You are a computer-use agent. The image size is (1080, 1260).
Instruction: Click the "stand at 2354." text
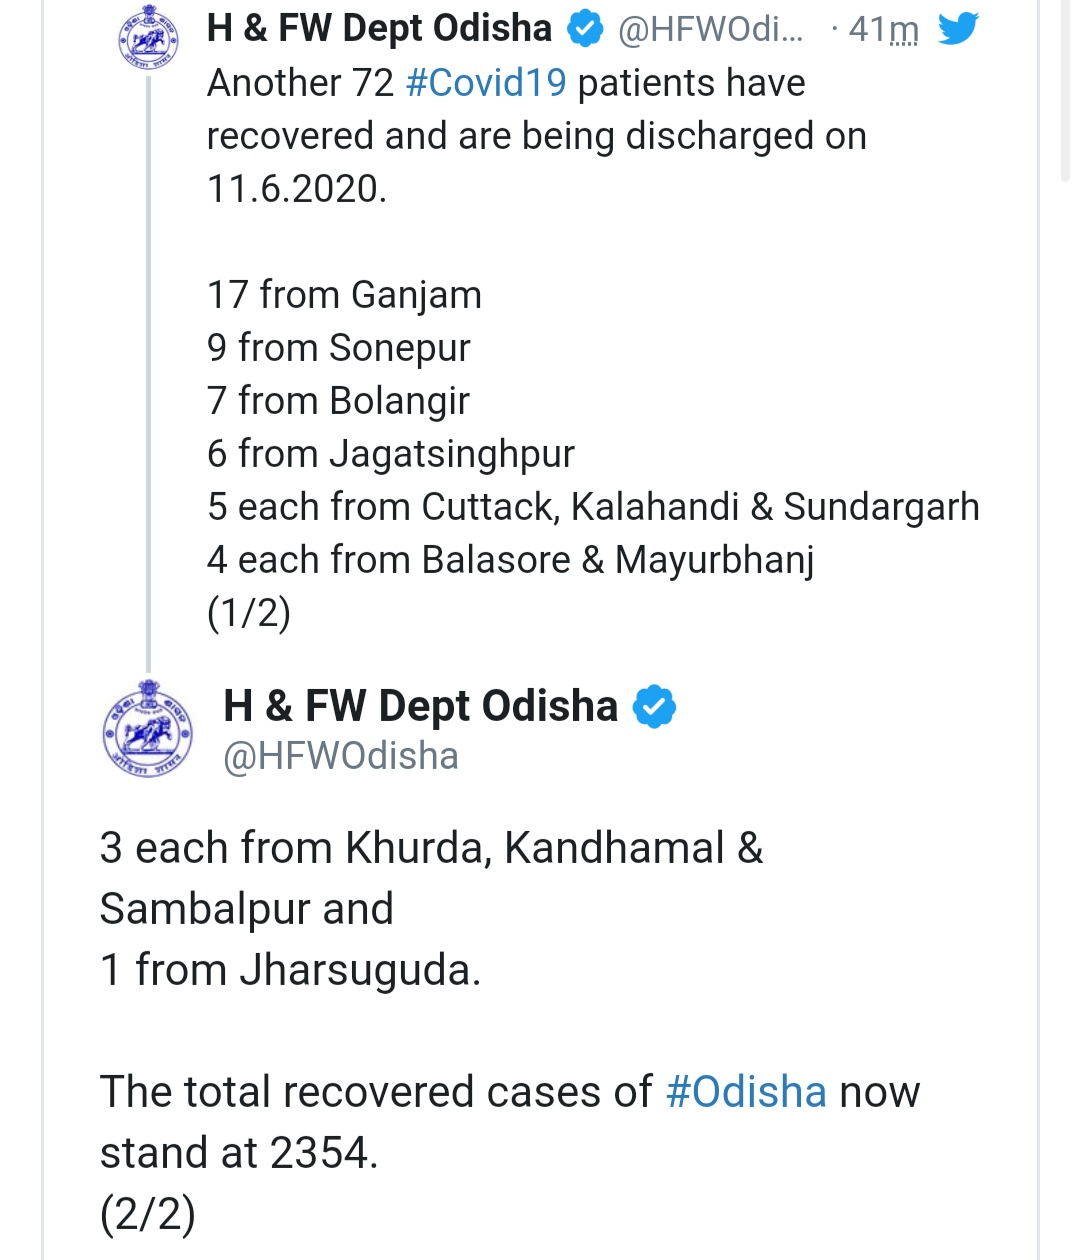pos(239,1153)
